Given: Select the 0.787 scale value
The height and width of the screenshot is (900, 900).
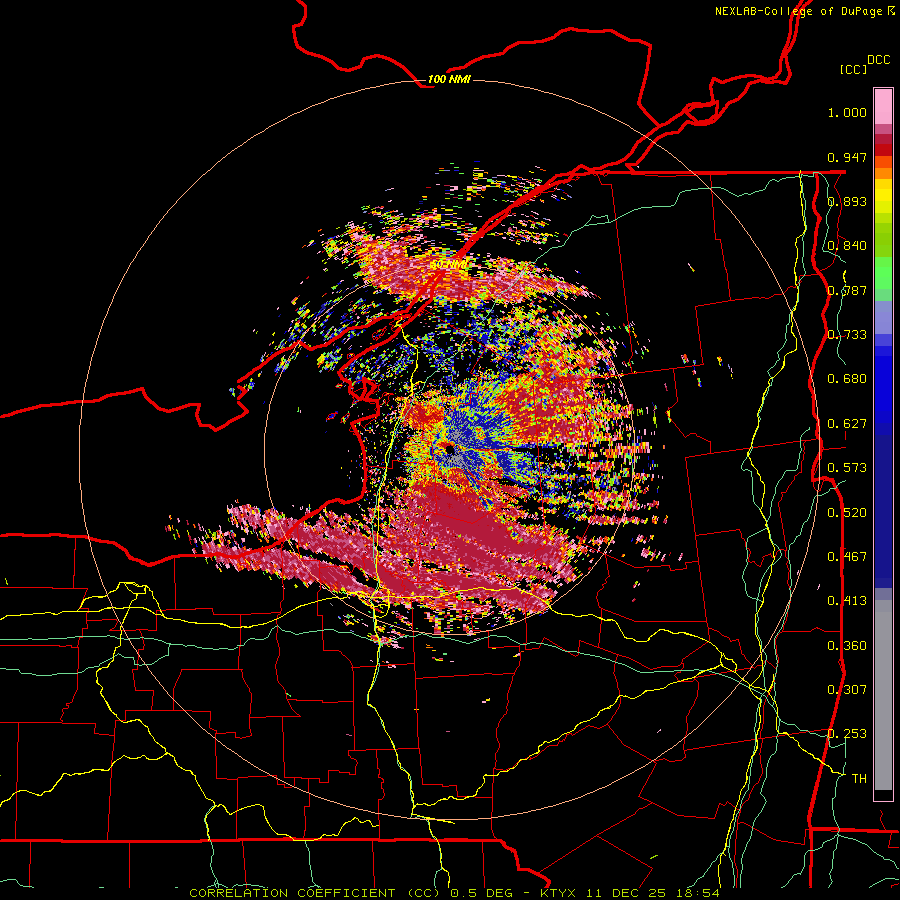Looking at the screenshot, I should click(x=847, y=290).
